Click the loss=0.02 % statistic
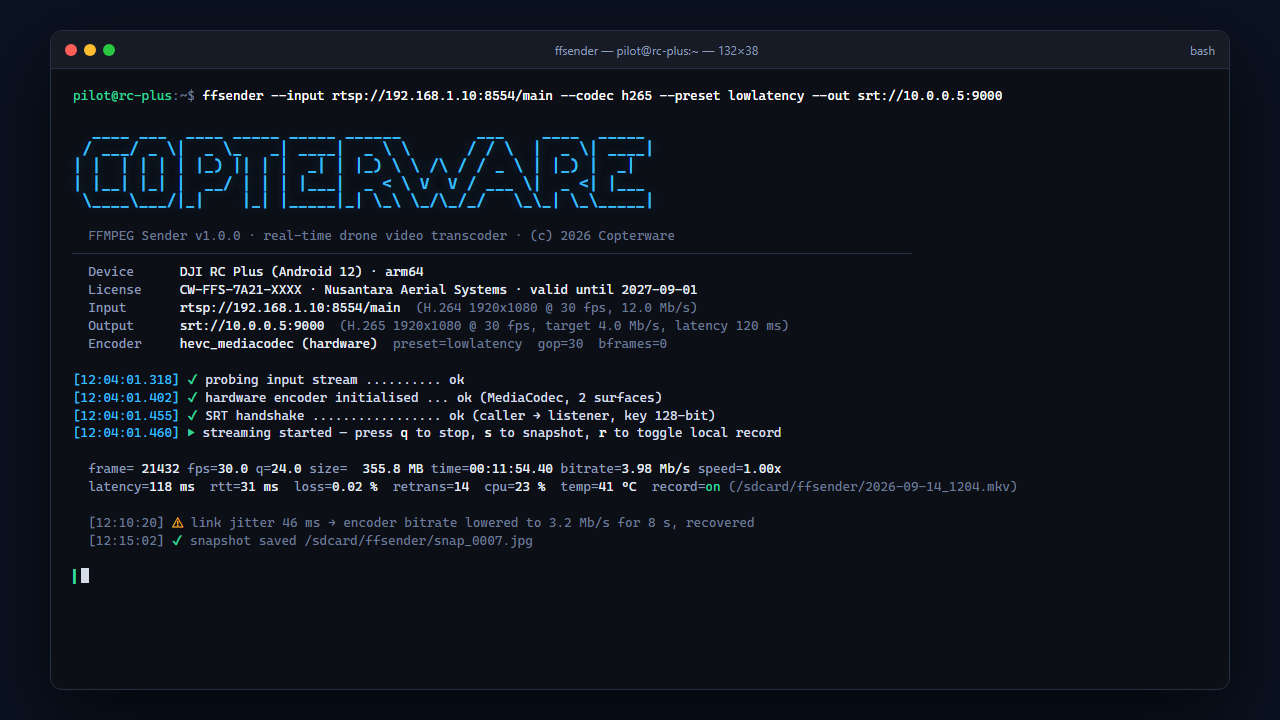 click(x=336, y=487)
